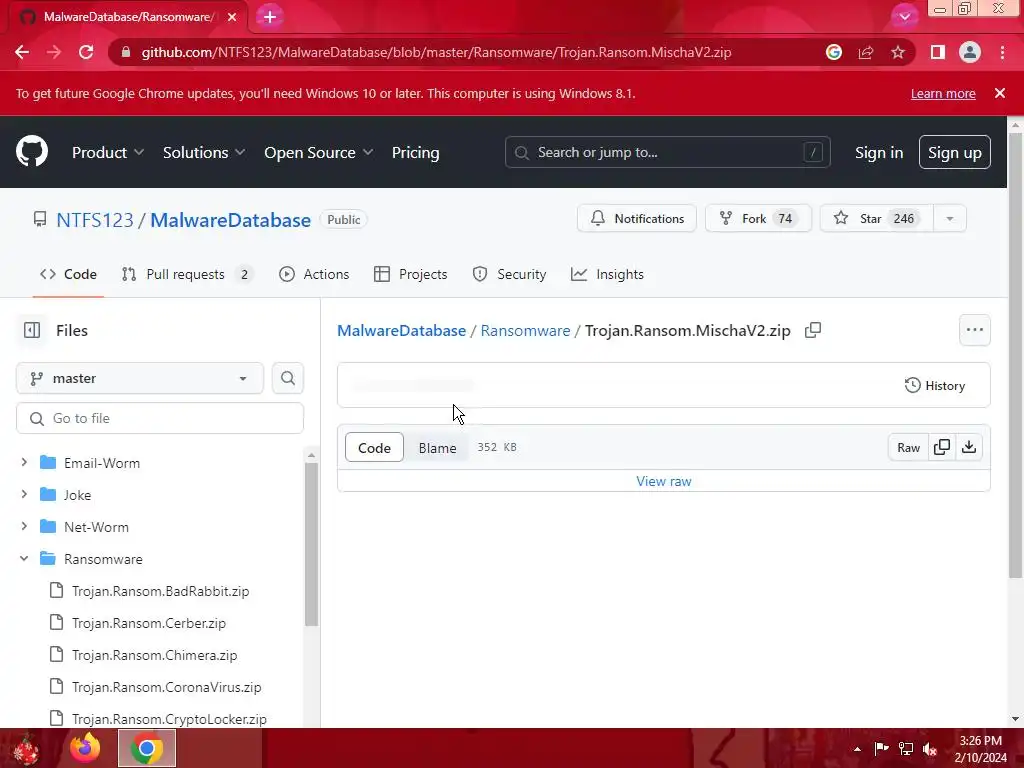Open Trojan.Ransom.BadRabbit.zip in tree

pos(160,591)
